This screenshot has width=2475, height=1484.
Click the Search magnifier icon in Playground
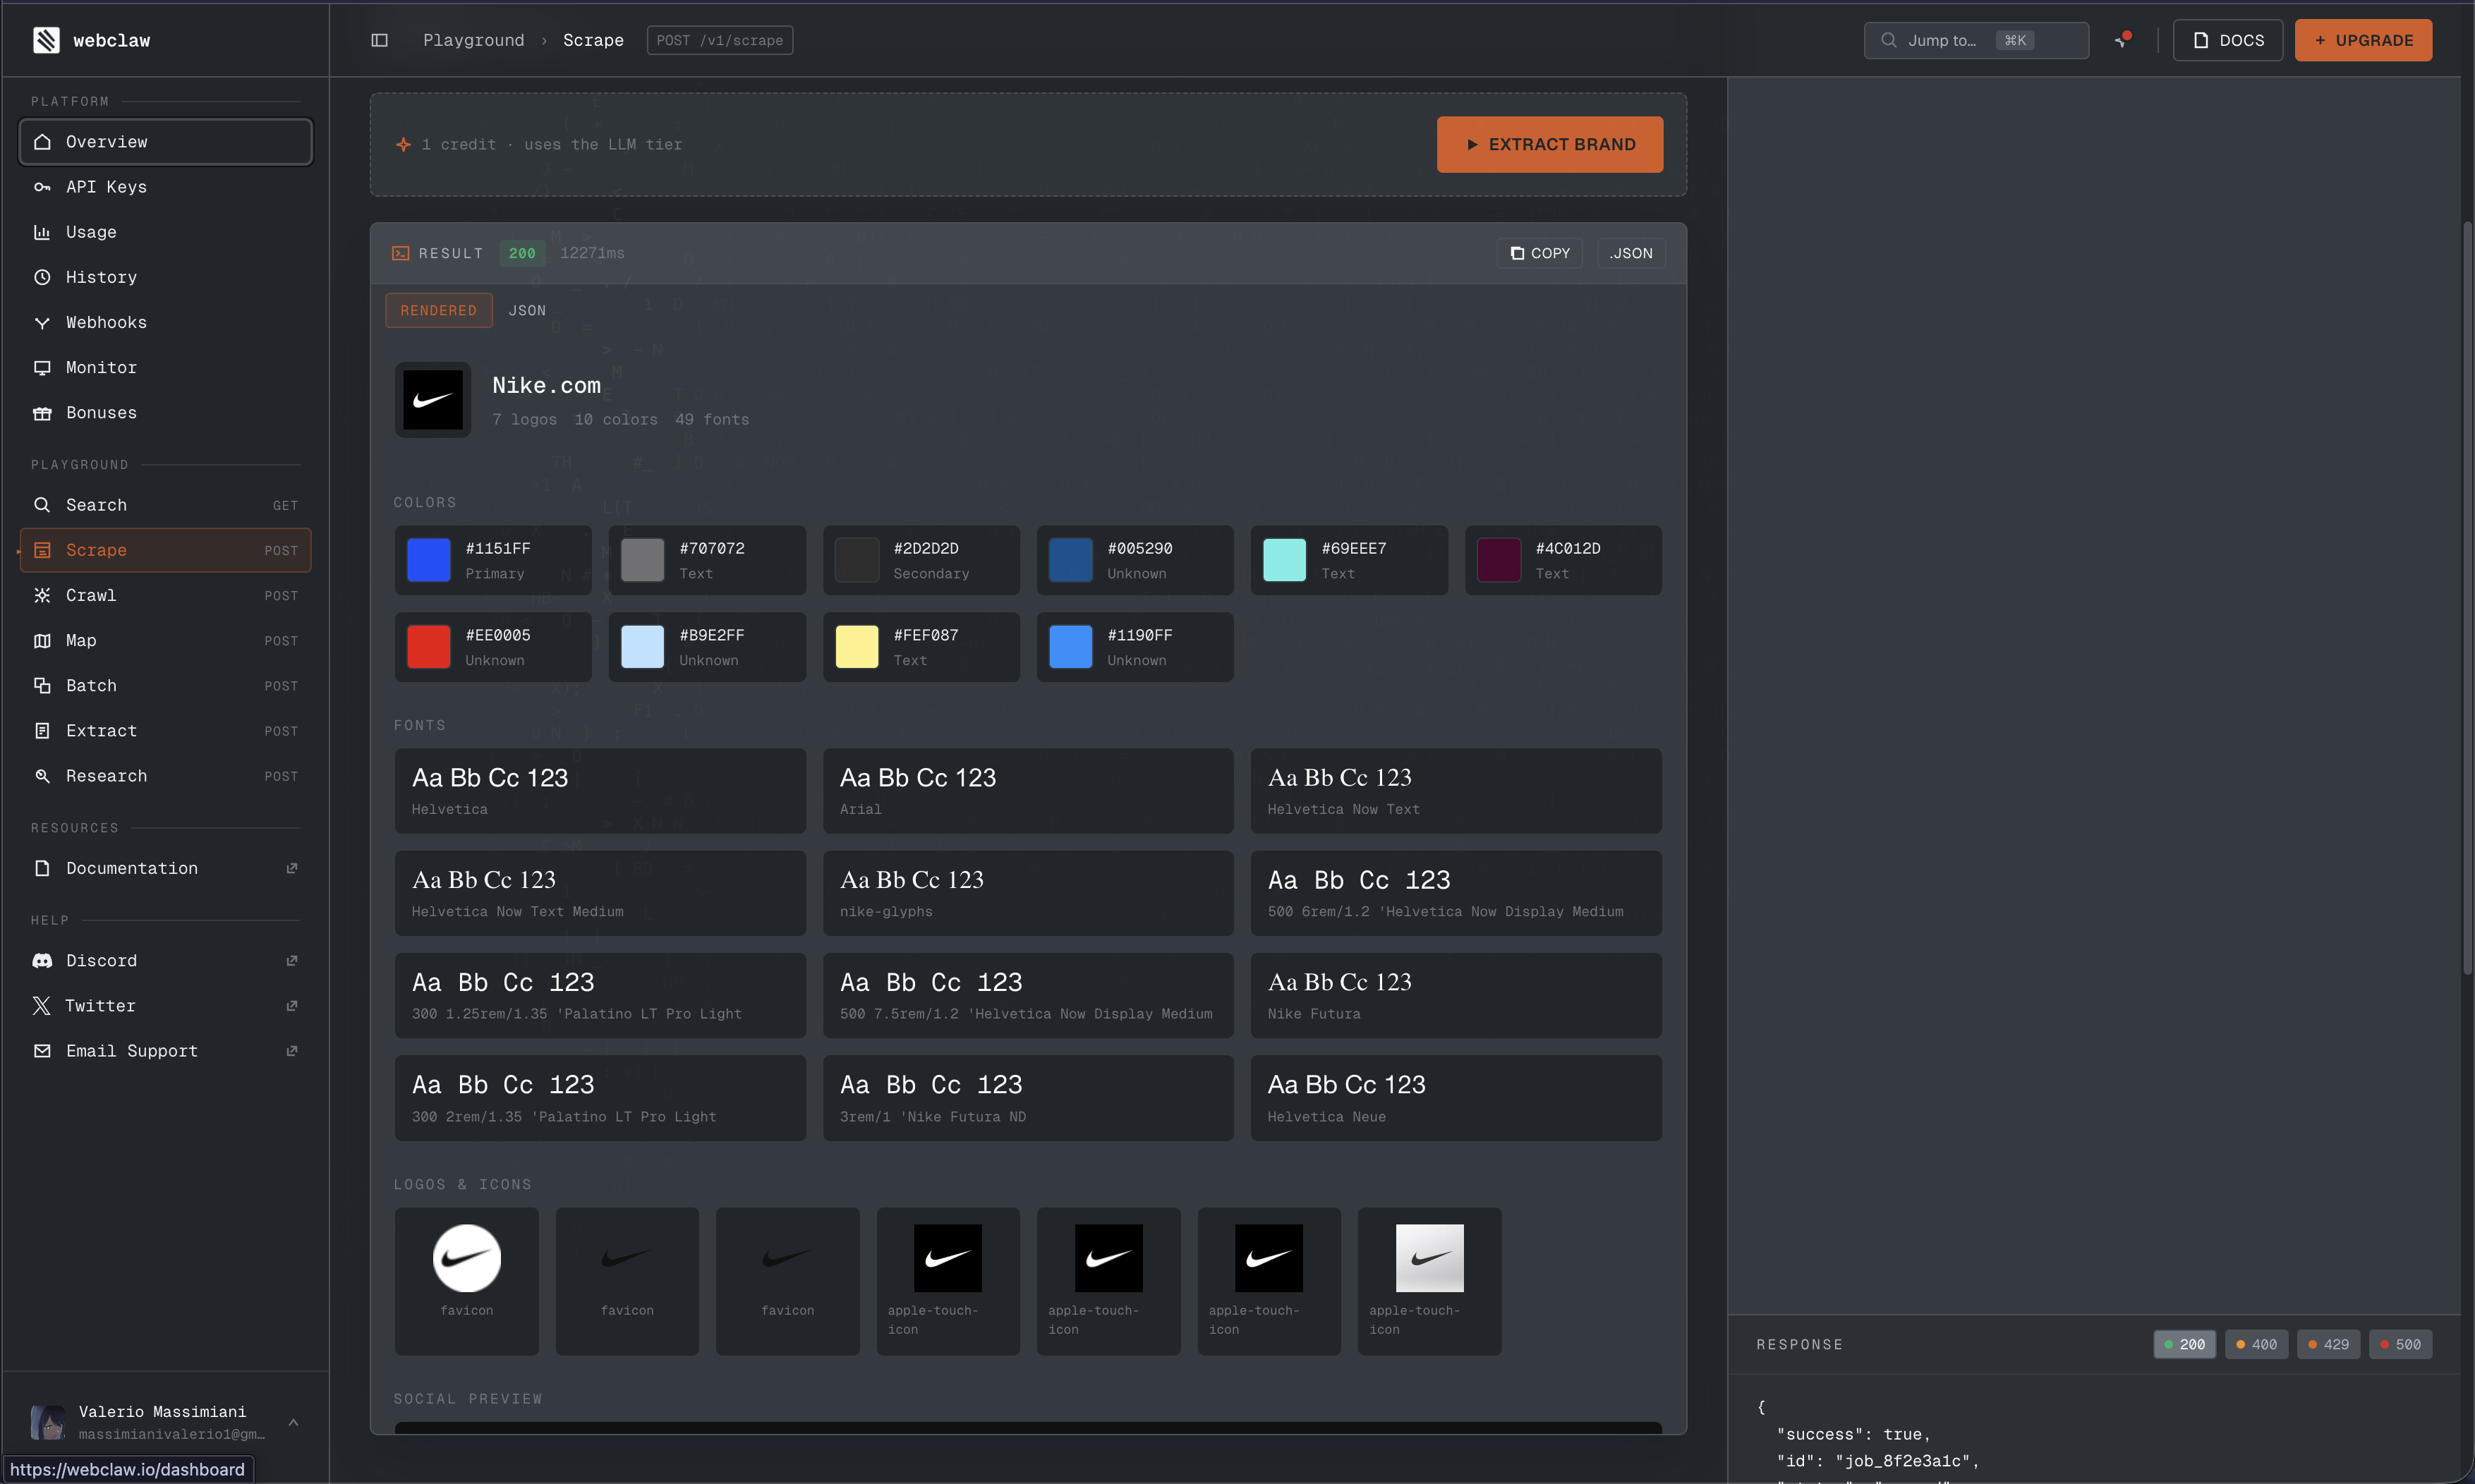point(42,505)
